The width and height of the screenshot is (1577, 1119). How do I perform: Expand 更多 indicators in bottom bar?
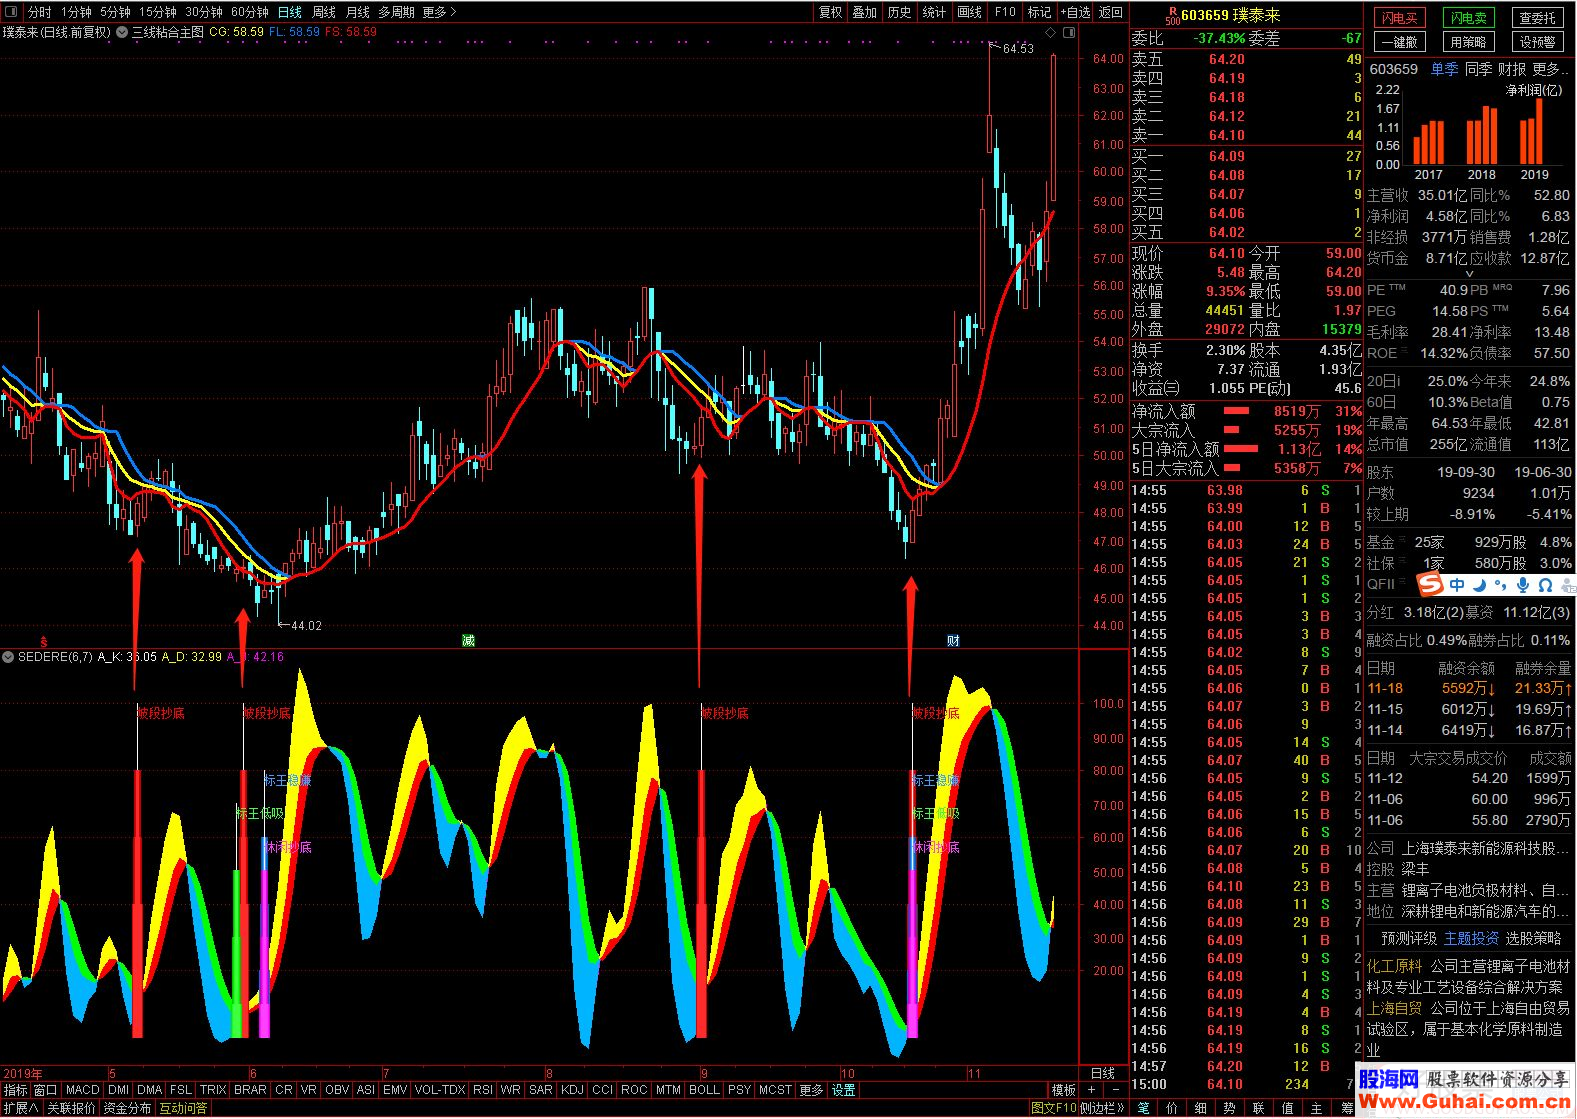click(811, 1090)
